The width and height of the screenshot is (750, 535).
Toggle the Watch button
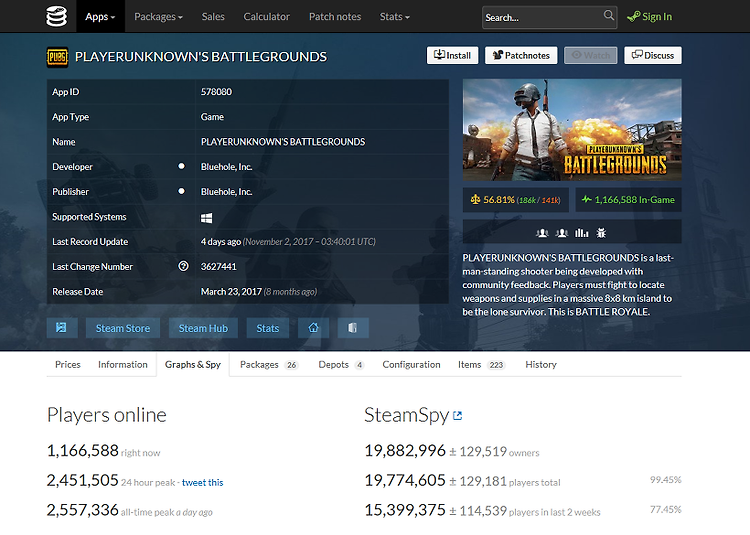pos(591,55)
